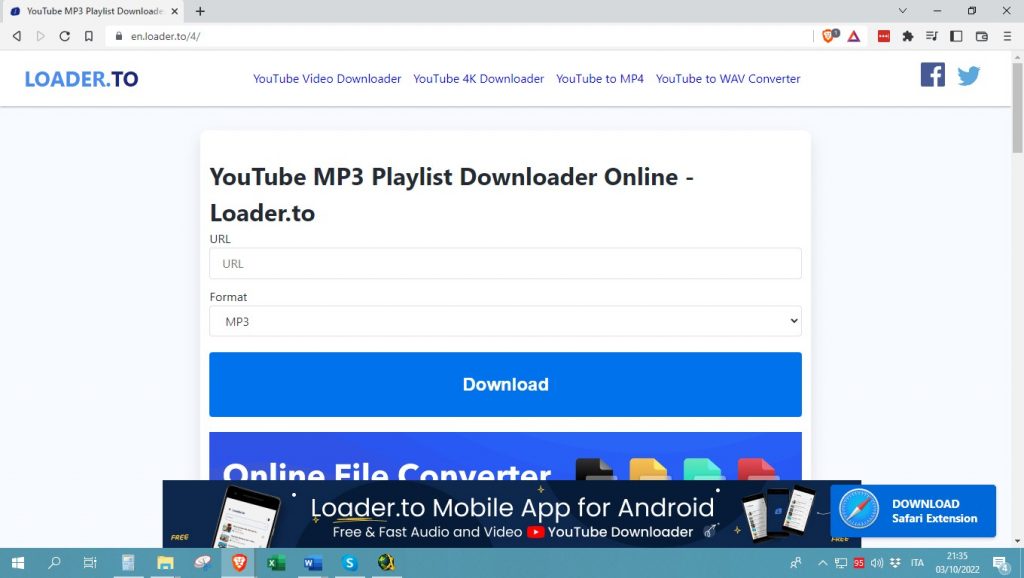
Task: Bookmark this page using the bookmark icon
Action: coord(89,36)
